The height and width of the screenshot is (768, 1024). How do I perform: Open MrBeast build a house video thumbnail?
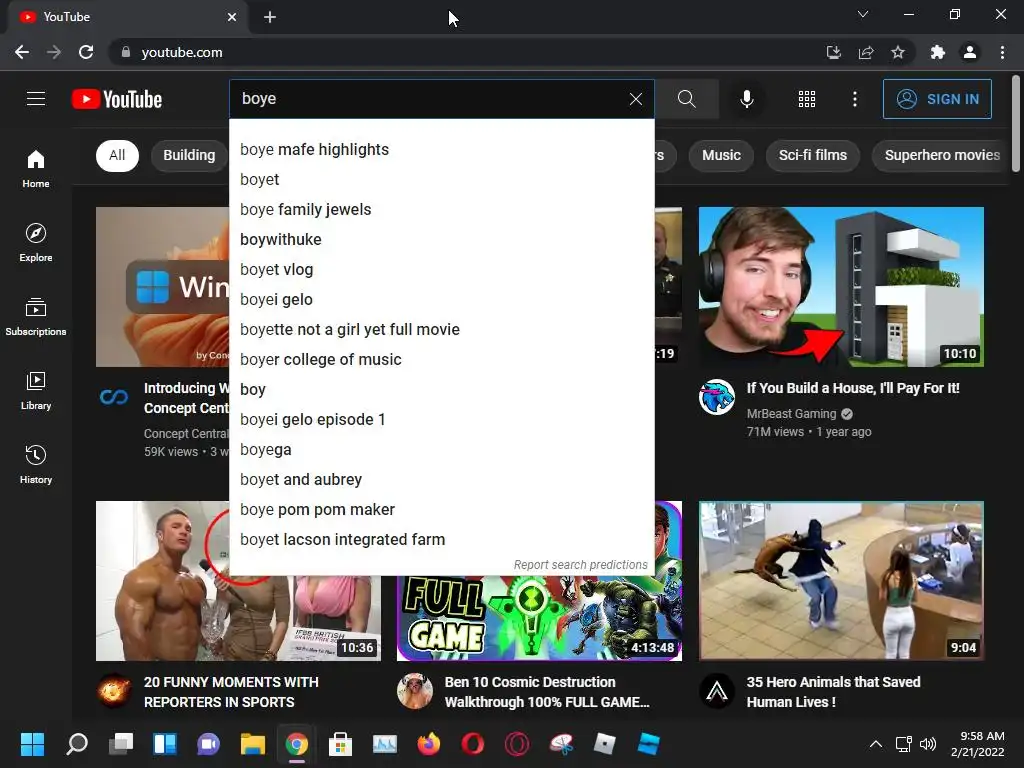(841, 287)
